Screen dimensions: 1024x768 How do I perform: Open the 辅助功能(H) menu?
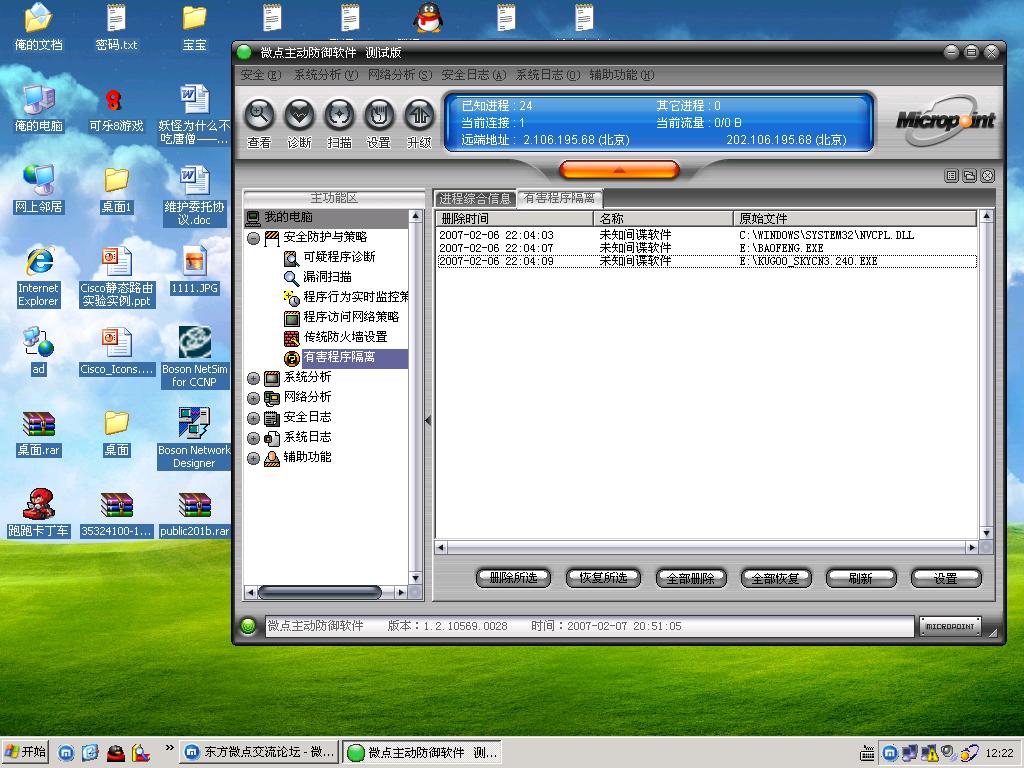(622, 75)
